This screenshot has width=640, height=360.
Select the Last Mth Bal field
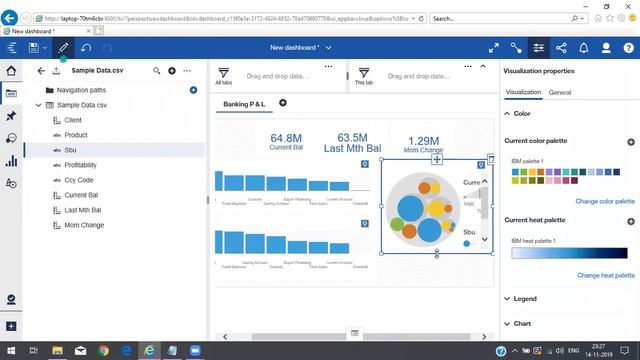(83, 210)
